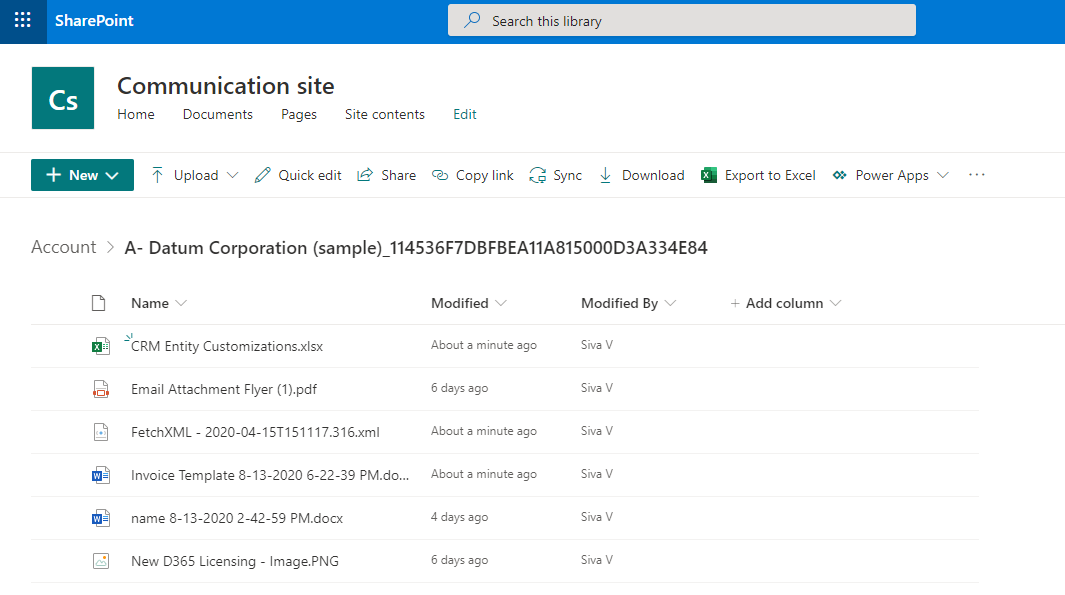Open the Communication site title
Viewport: 1065px width, 595px height.
(225, 86)
